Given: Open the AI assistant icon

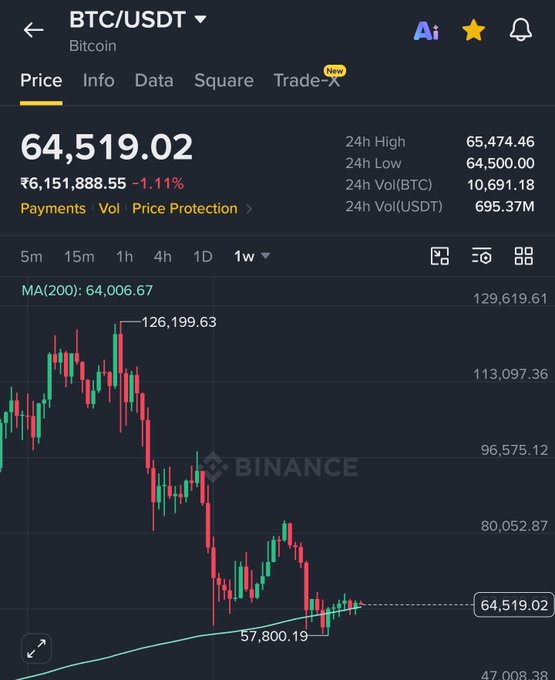Looking at the screenshot, I should click(x=426, y=31).
